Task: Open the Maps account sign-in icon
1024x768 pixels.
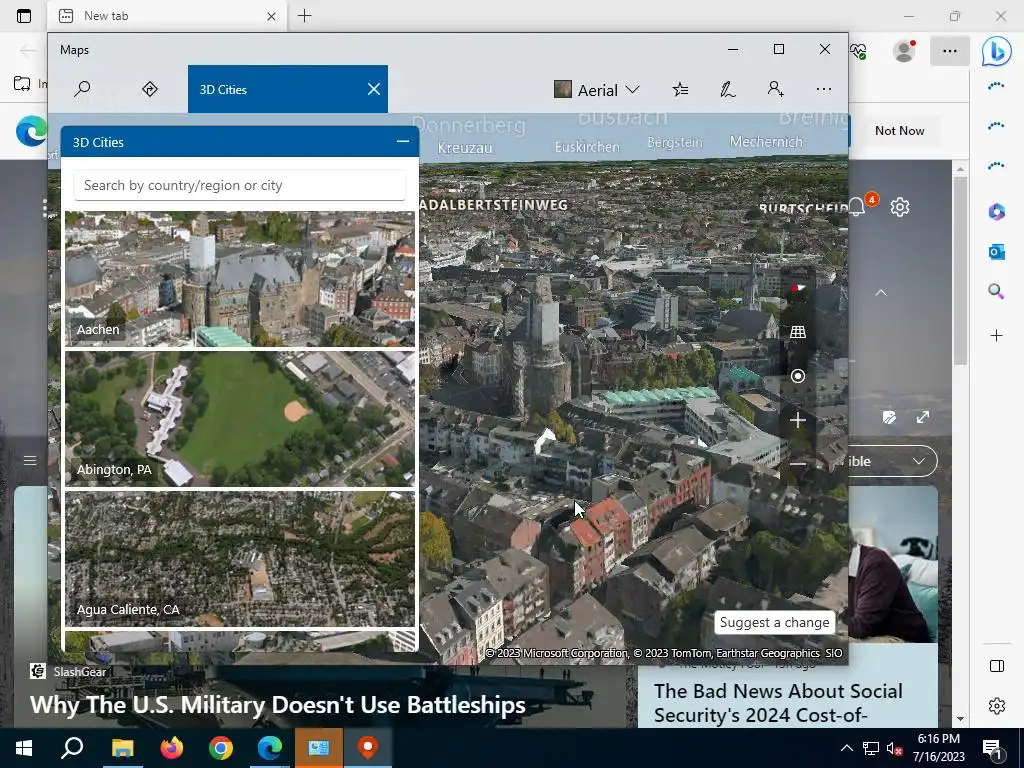Action: tap(775, 89)
